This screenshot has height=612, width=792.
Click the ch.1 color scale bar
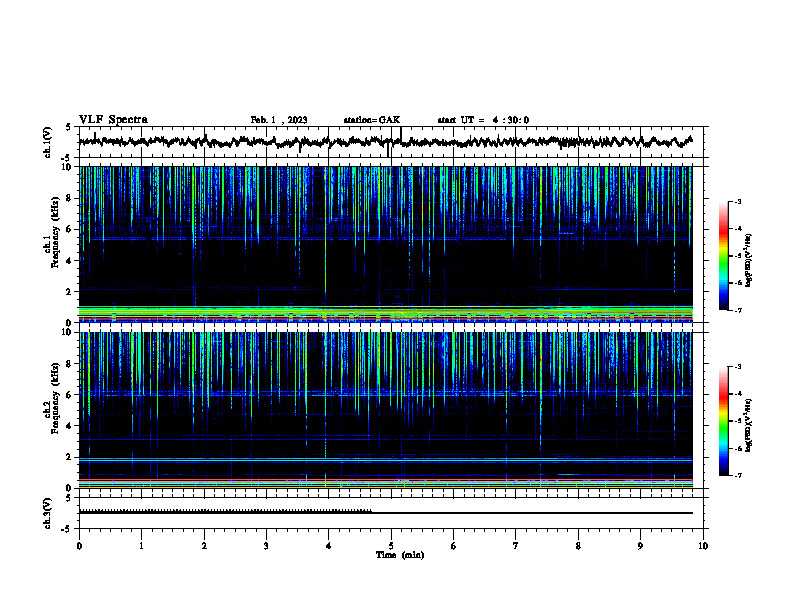pos(723,256)
